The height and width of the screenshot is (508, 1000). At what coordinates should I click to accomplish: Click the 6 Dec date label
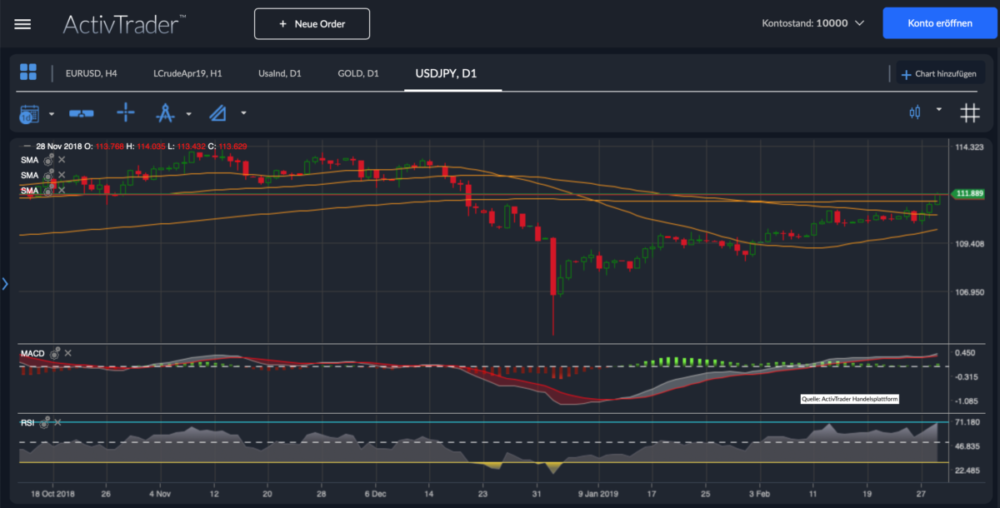375,493
